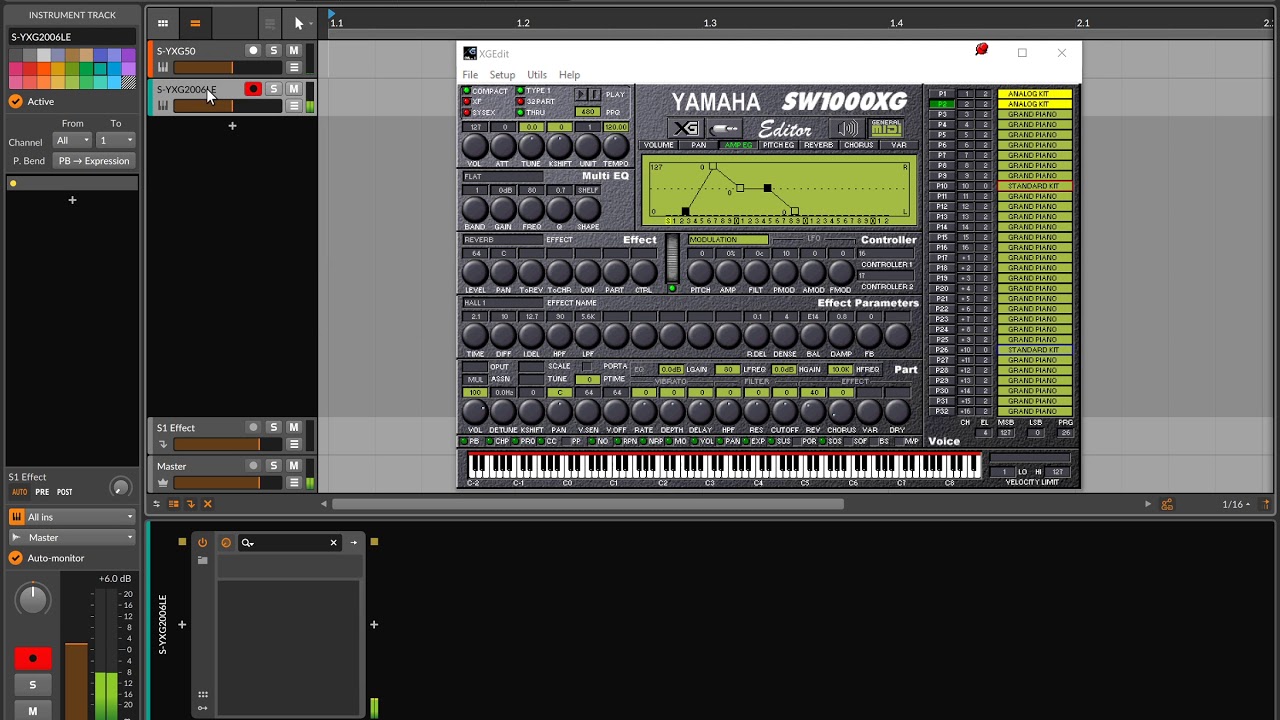Open Setup menu in XGEdit

(x=502, y=75)
